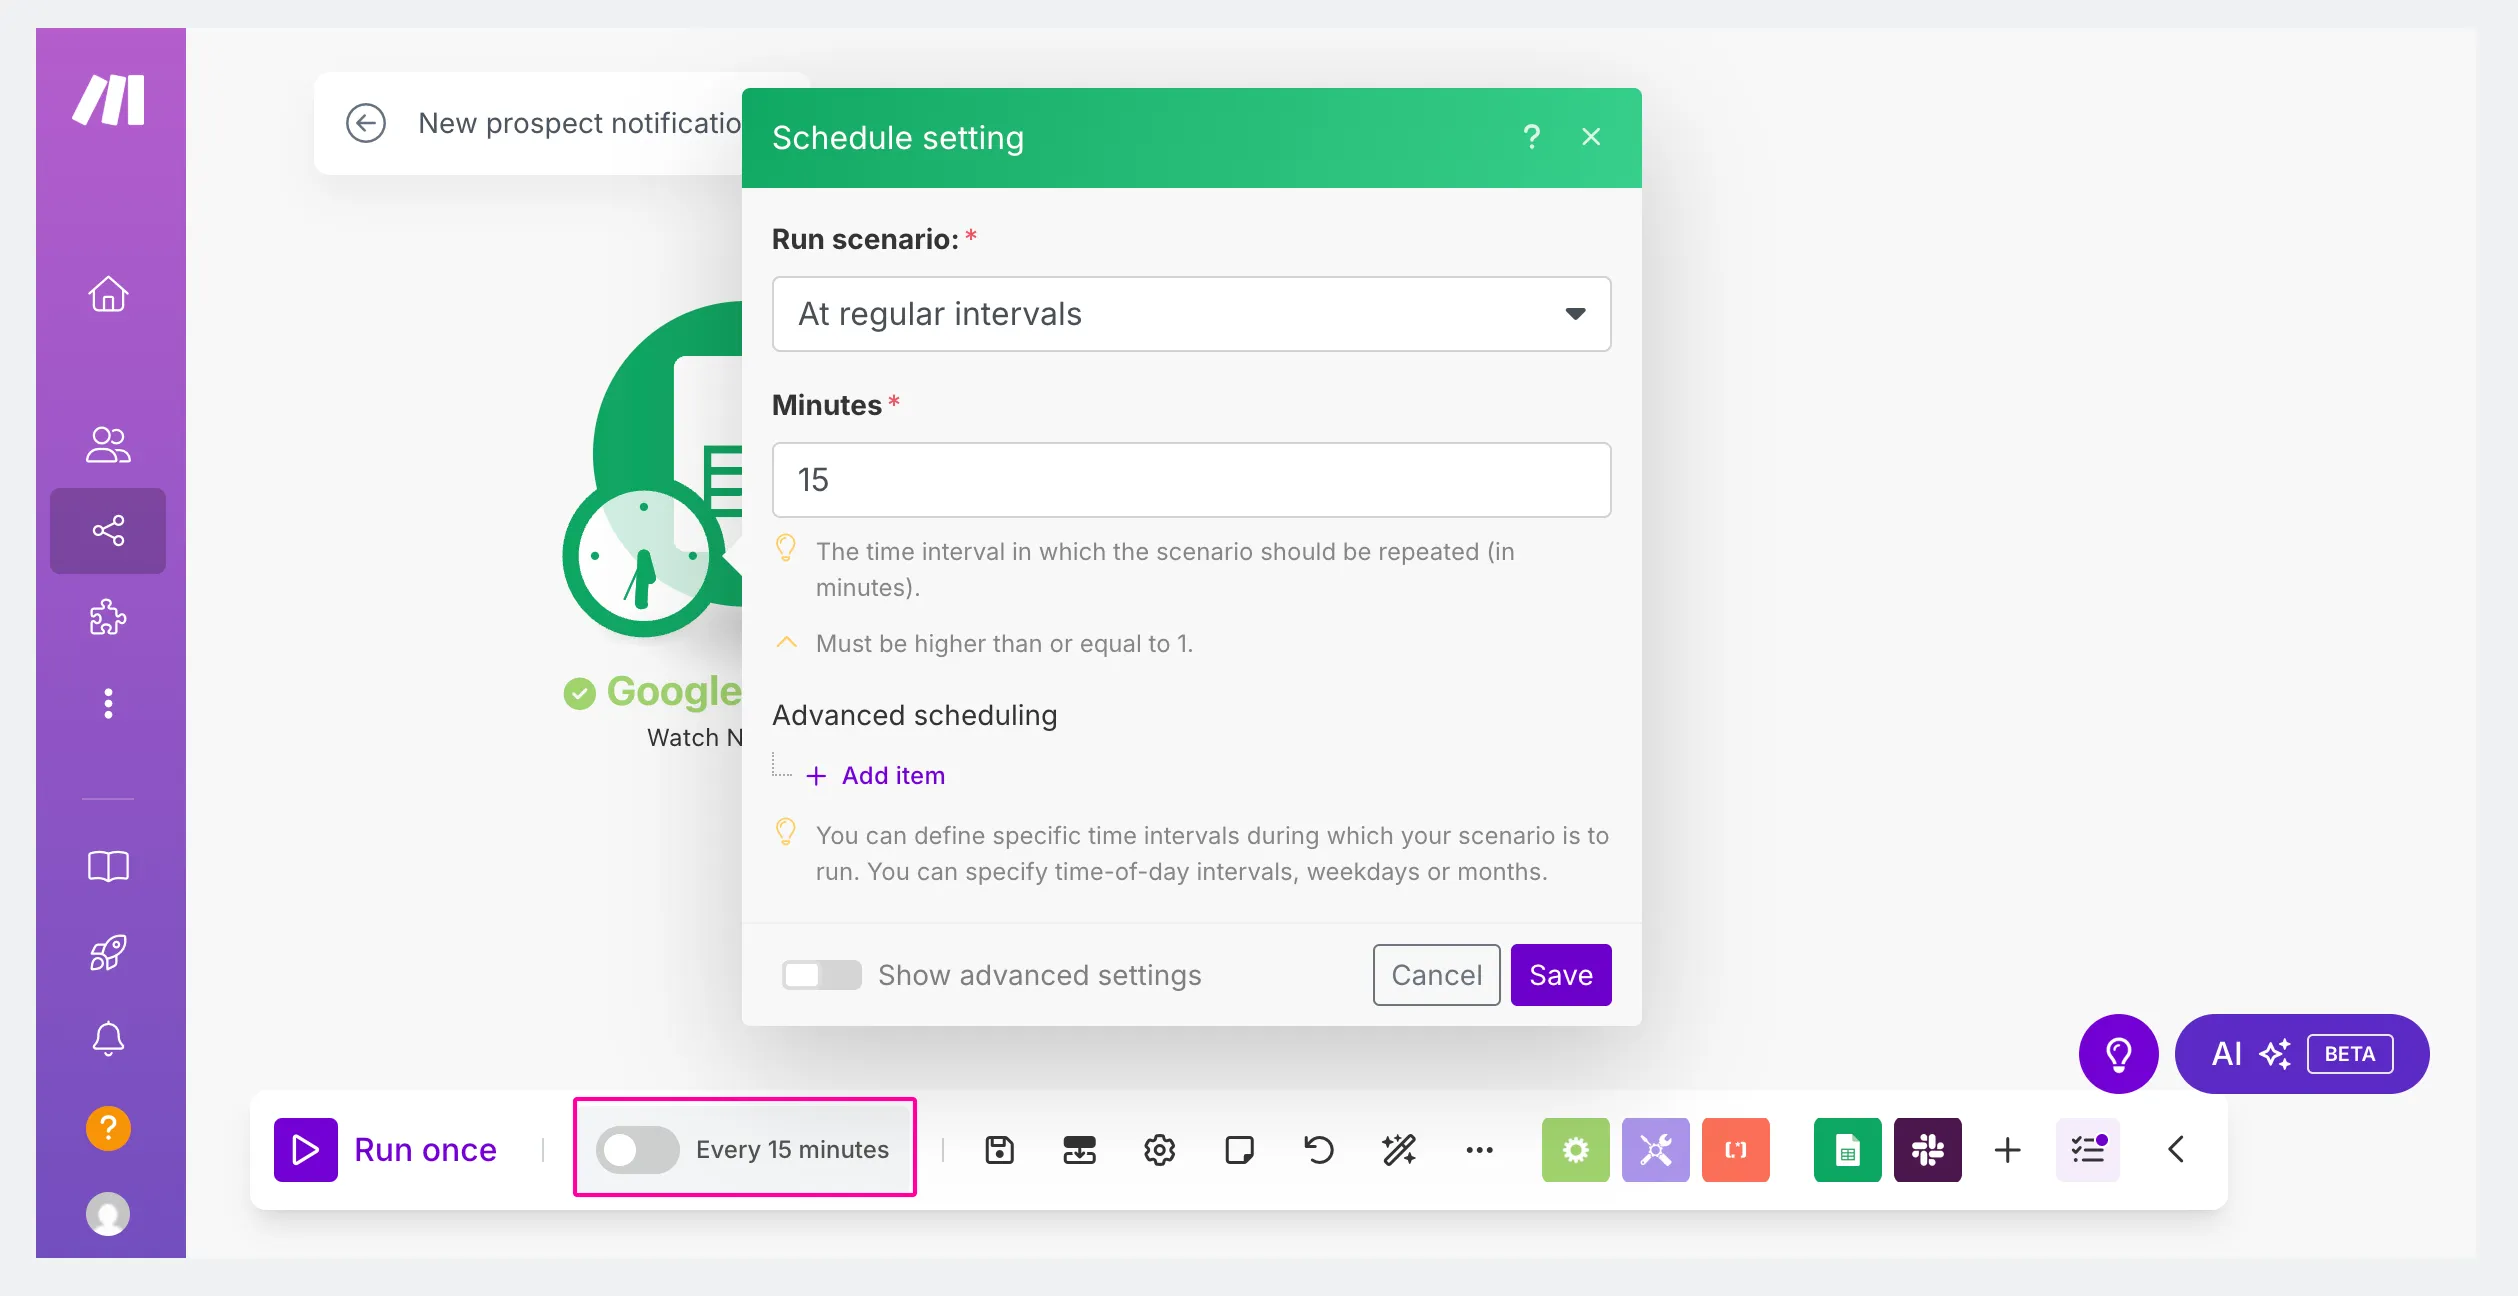The width and height of the screenshot is (2518, 1296).
Task: Open the Home dashboard icon
Action: tap(108, 294)
